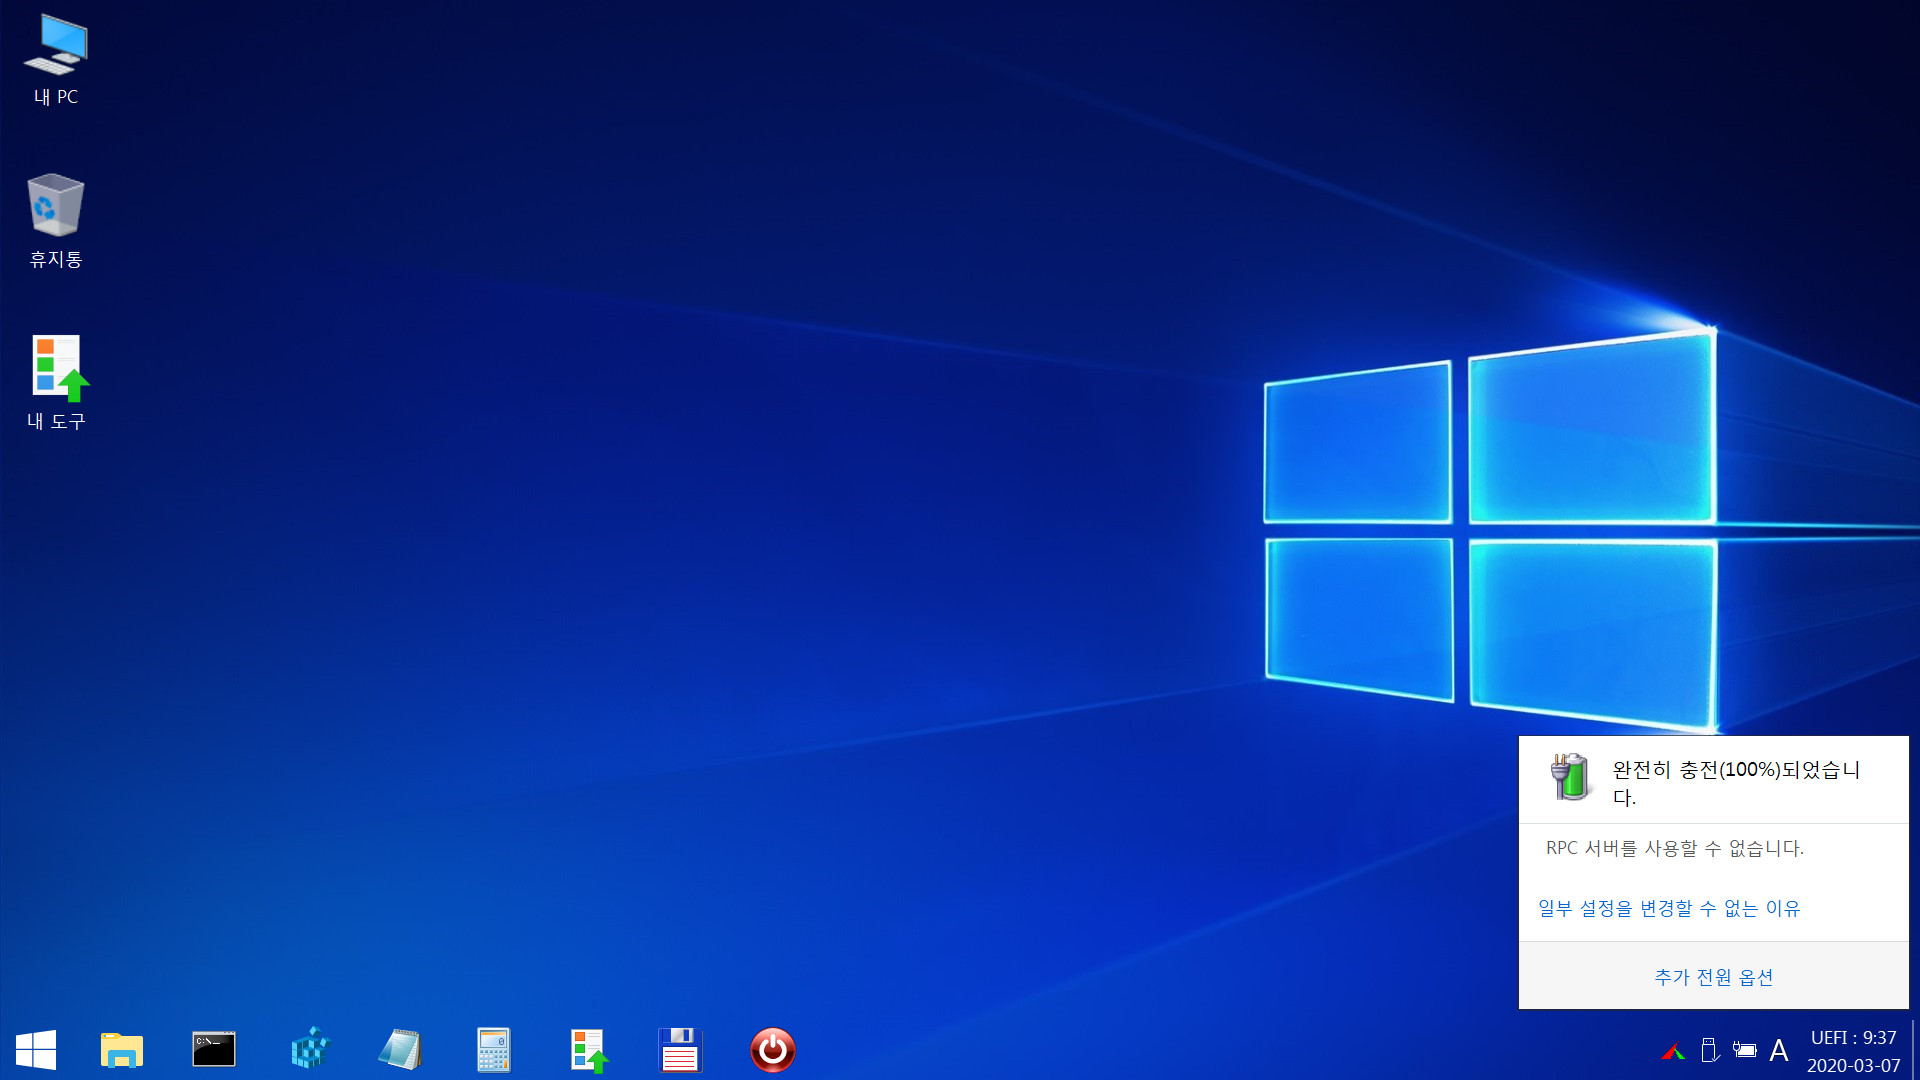Click the Show Desktop strip
1920x1080 pixels.
tap(1914, 1050)
